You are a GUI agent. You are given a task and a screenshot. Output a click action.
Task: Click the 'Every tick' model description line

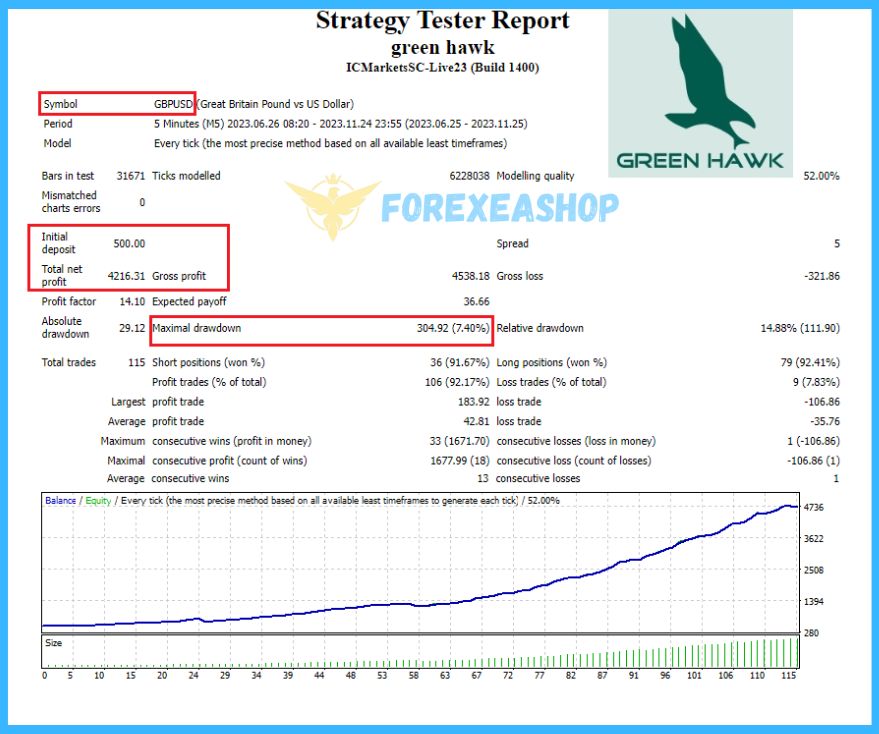pos(331,143)
